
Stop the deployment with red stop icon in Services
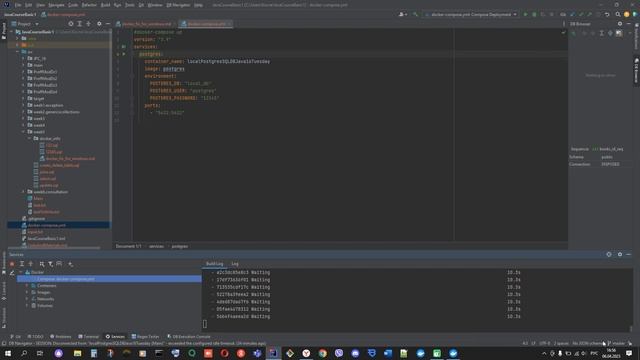point(12,264)
